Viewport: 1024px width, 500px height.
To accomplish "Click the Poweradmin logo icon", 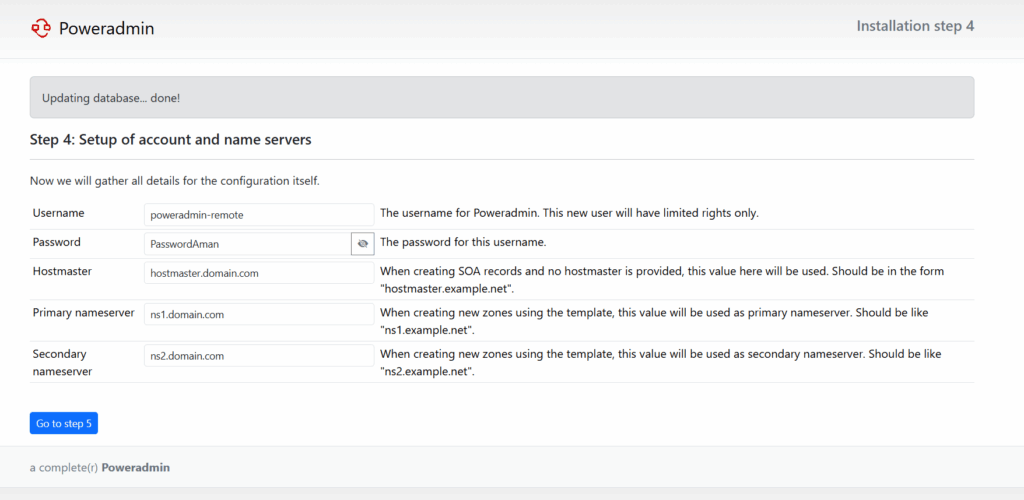I will [40, 28].
